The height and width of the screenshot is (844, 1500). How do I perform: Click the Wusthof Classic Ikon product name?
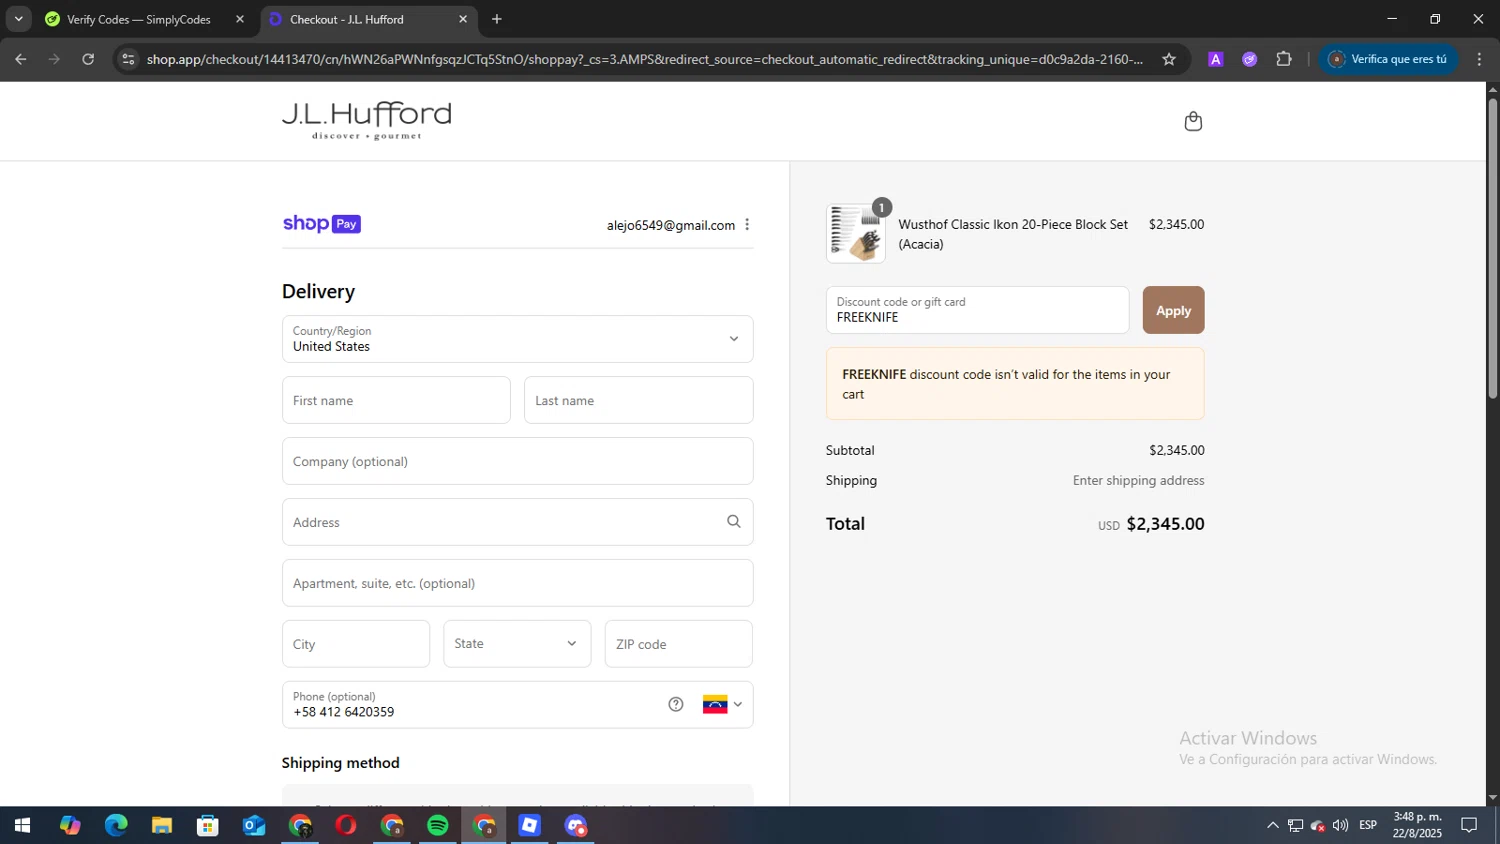pyautogui.click(x=1013, y=234)
